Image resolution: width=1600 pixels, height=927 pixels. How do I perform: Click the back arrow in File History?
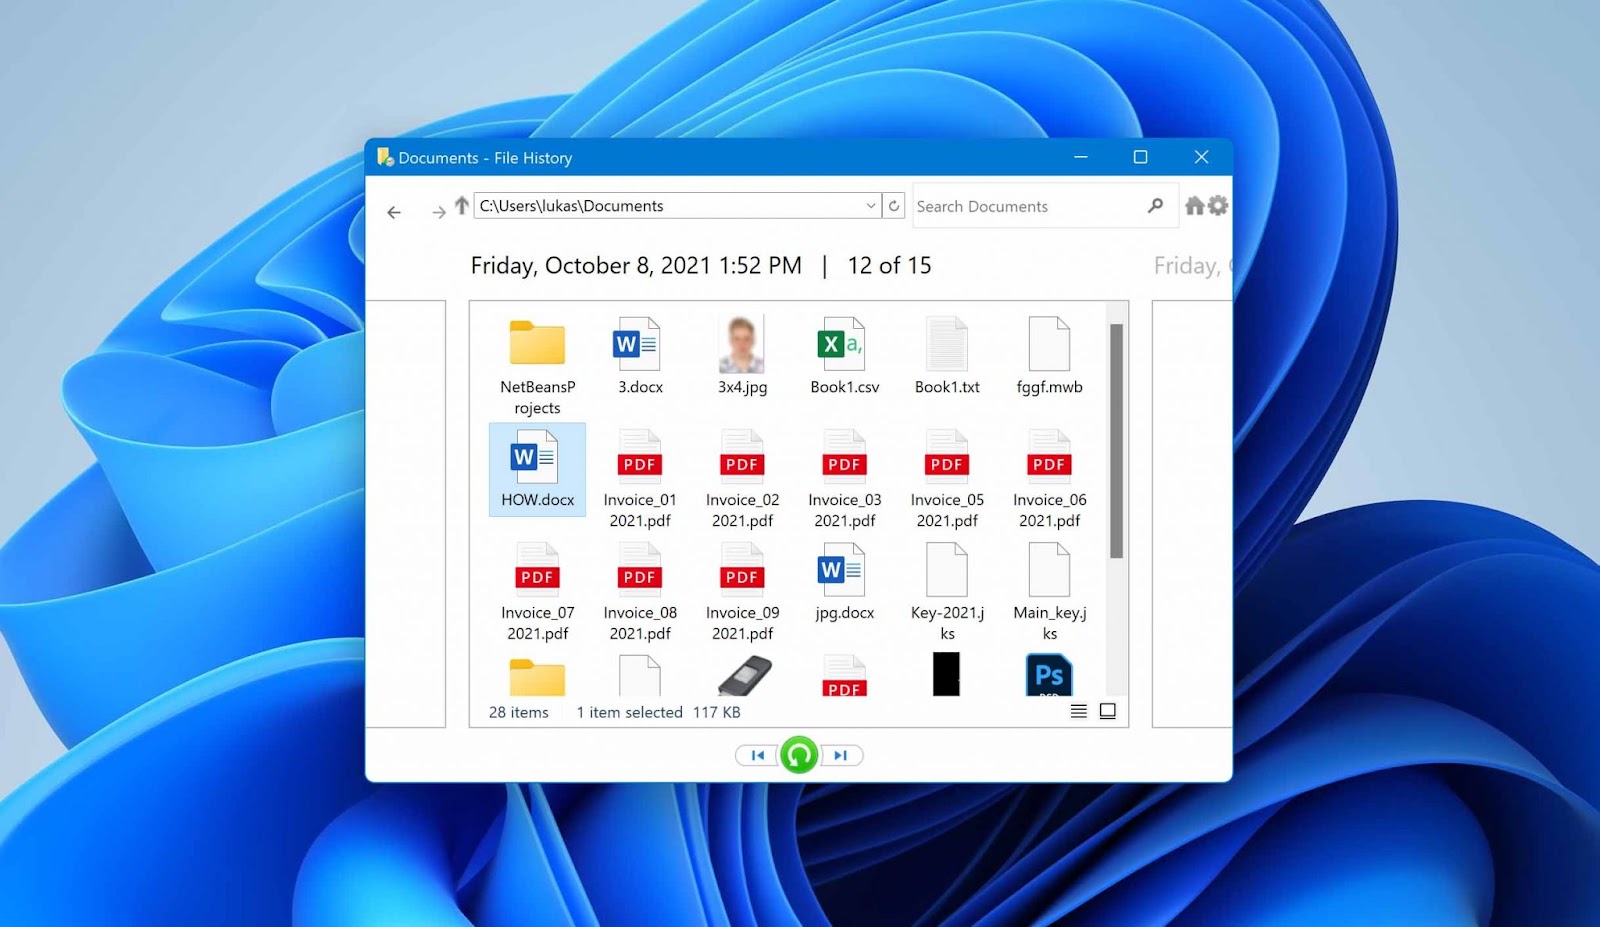[x=394, y=212]
